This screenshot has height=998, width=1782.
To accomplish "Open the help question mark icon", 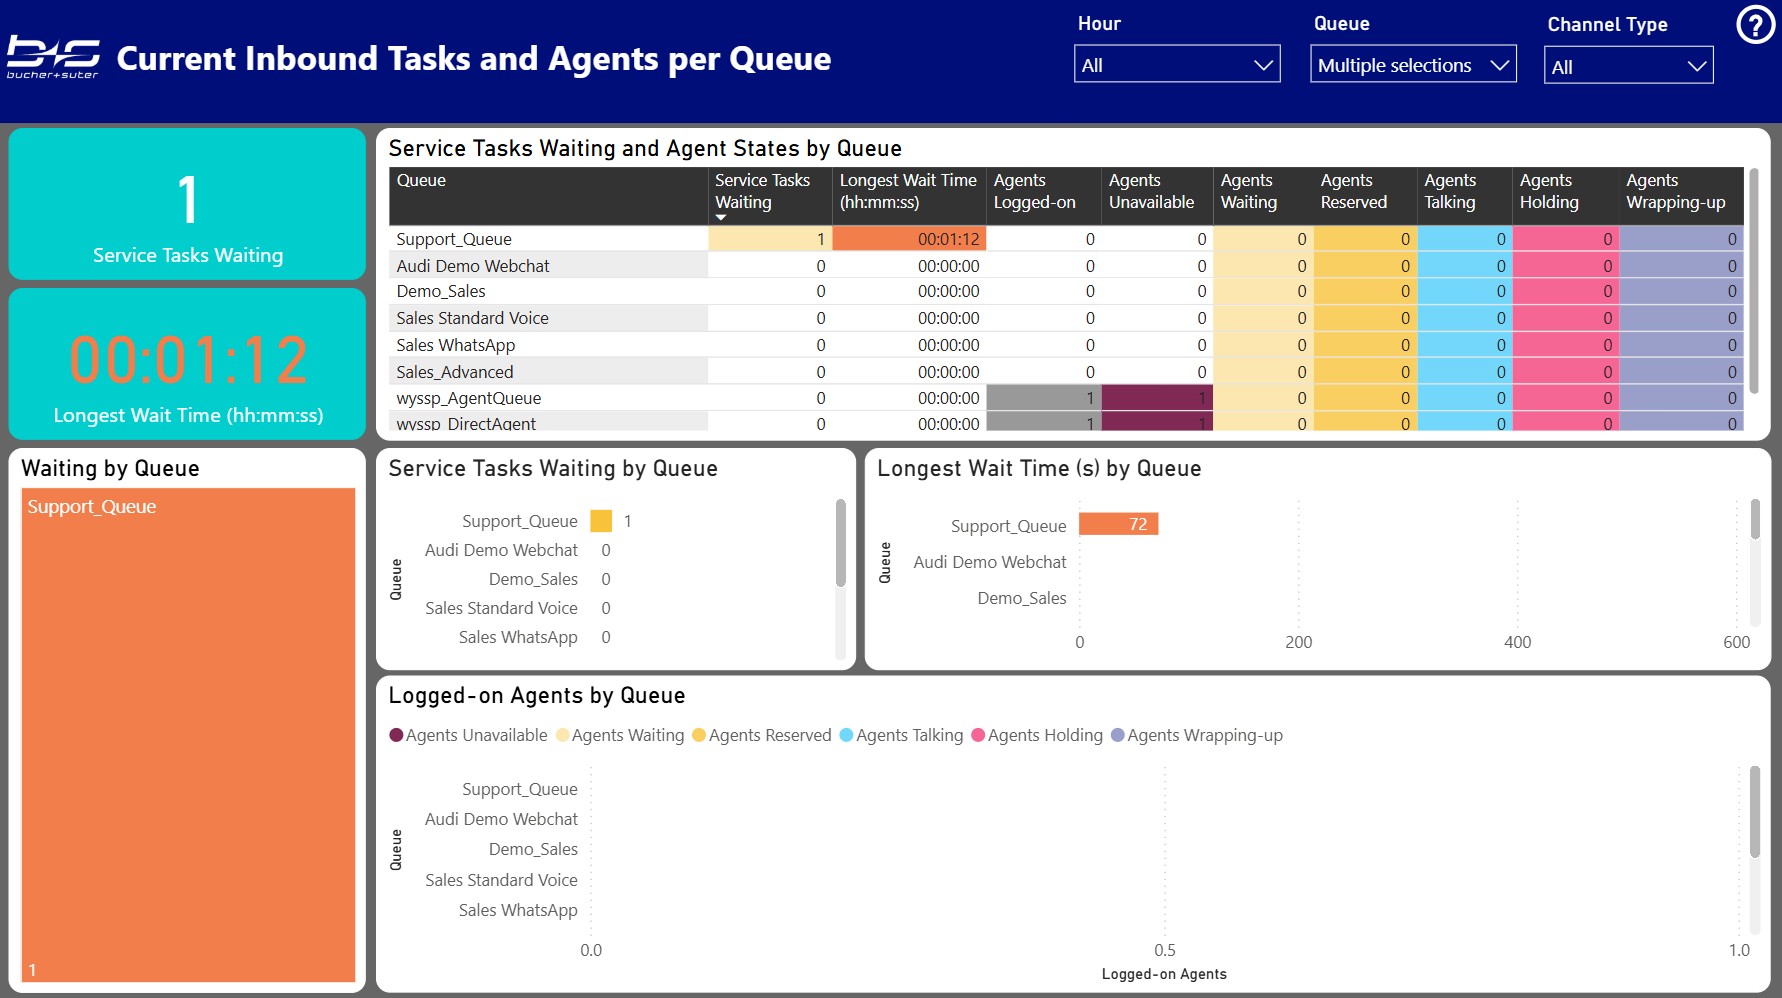I will 1755,24.
